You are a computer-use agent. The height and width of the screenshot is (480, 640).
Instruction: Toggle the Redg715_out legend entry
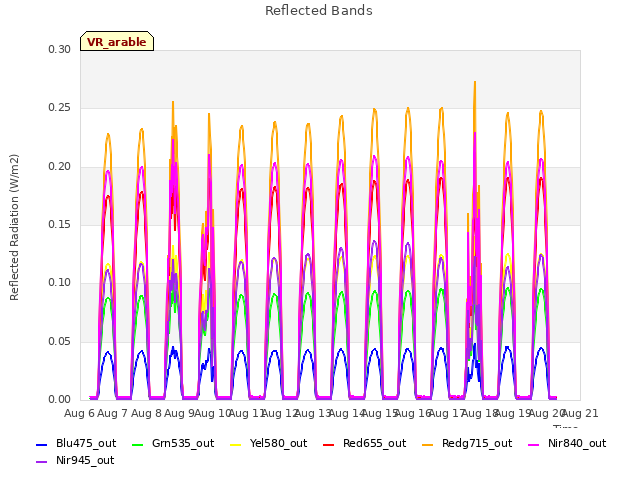(x=467, y=443)
